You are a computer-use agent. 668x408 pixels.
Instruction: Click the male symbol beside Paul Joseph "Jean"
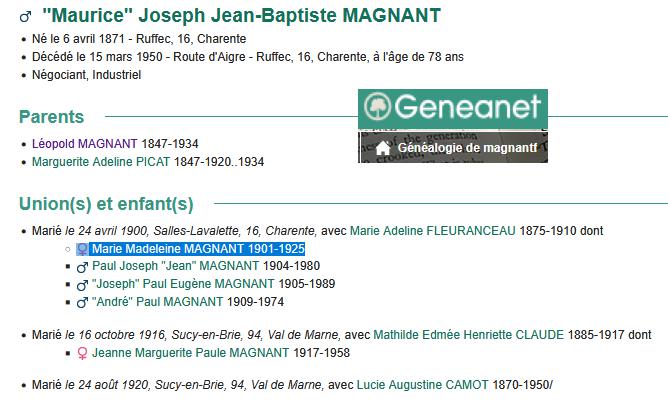(82, 267)
